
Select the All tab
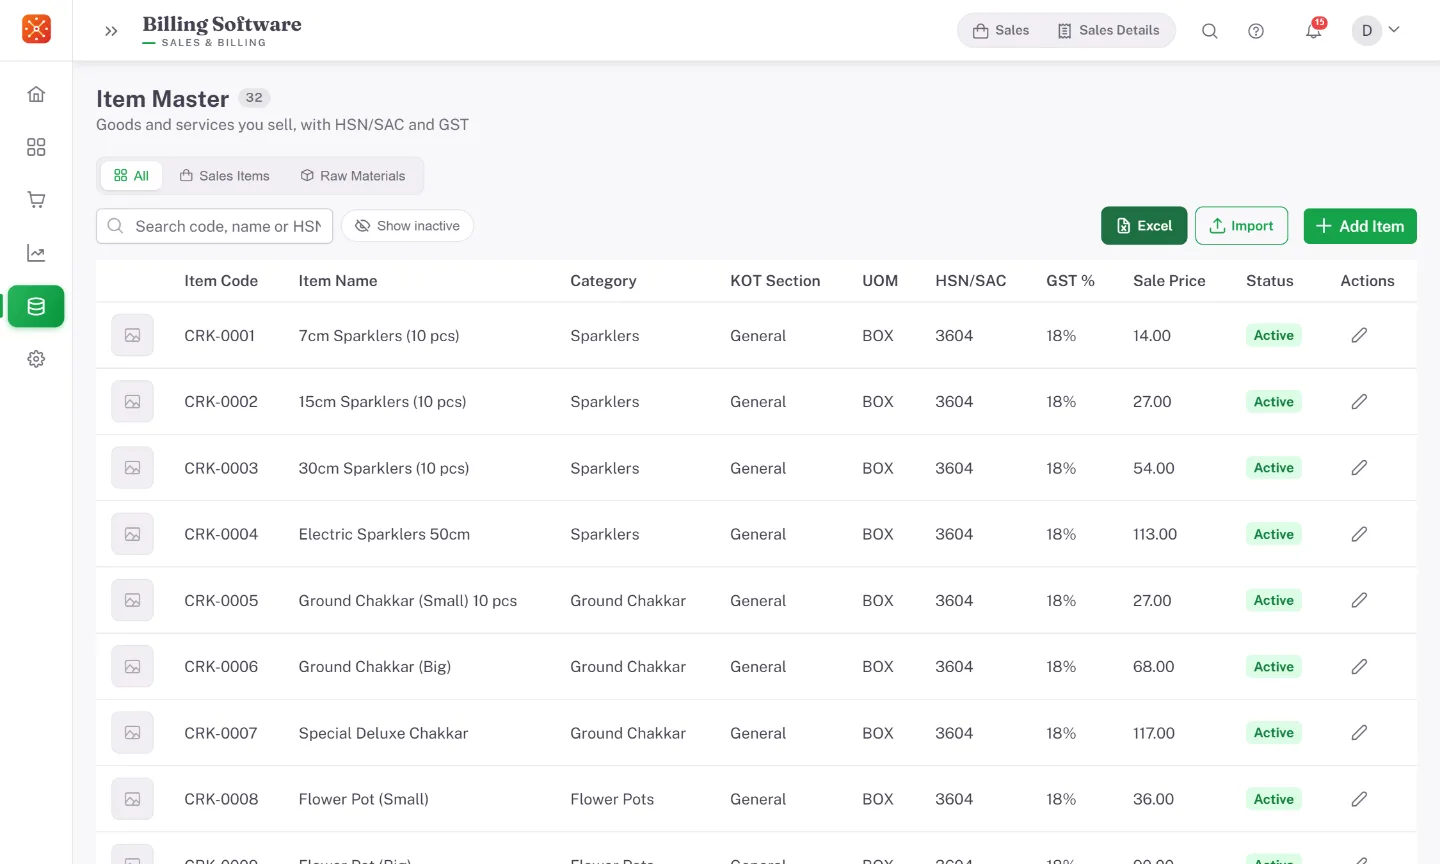click(x=131, y=176)
